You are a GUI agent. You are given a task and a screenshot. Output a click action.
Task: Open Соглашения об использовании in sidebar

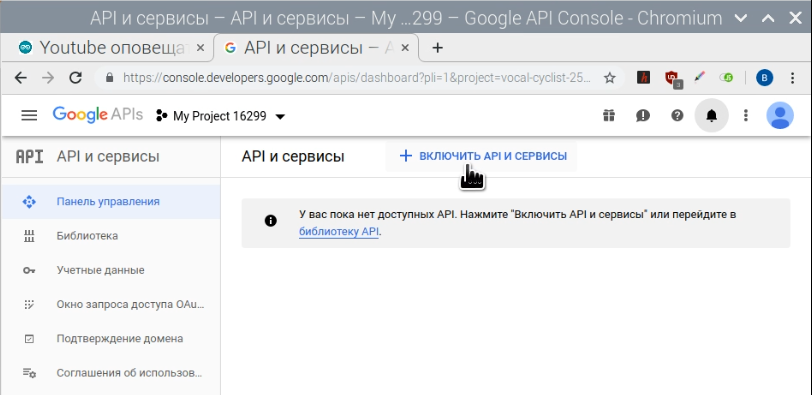[x=110, y=373]
